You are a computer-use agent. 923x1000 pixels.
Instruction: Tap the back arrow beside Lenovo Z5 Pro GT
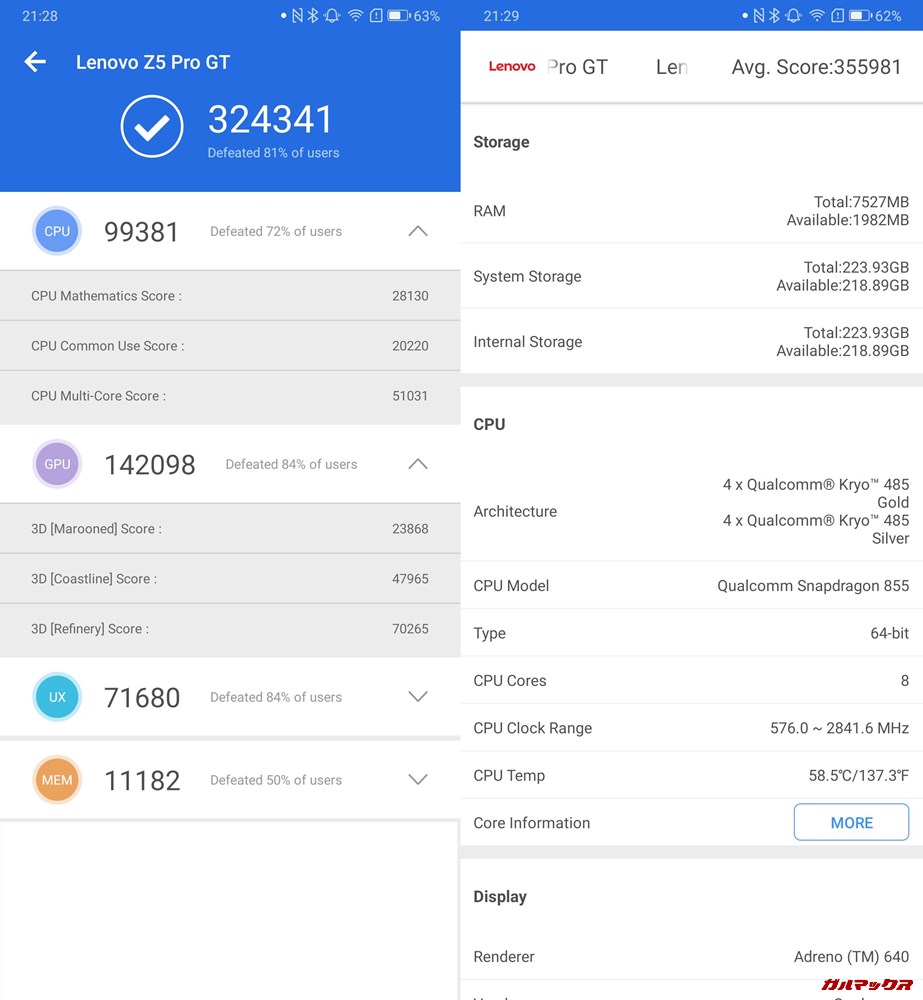(x=35, y=62)
